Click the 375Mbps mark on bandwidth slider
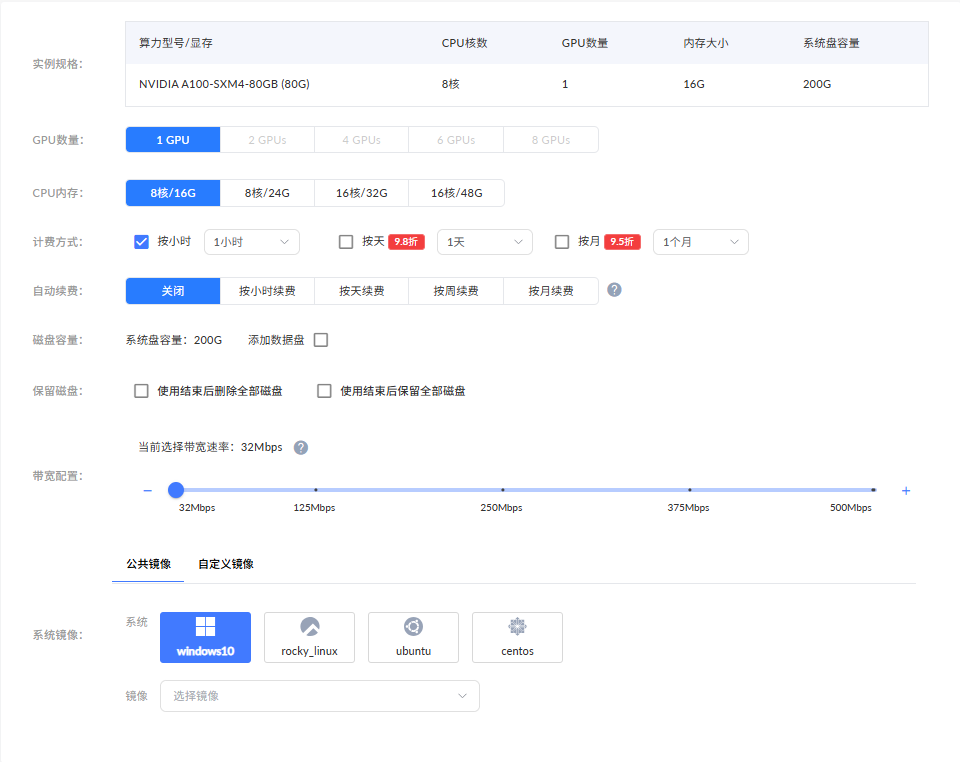This screenshot has width=960, height=762. (x=689, y=490)
